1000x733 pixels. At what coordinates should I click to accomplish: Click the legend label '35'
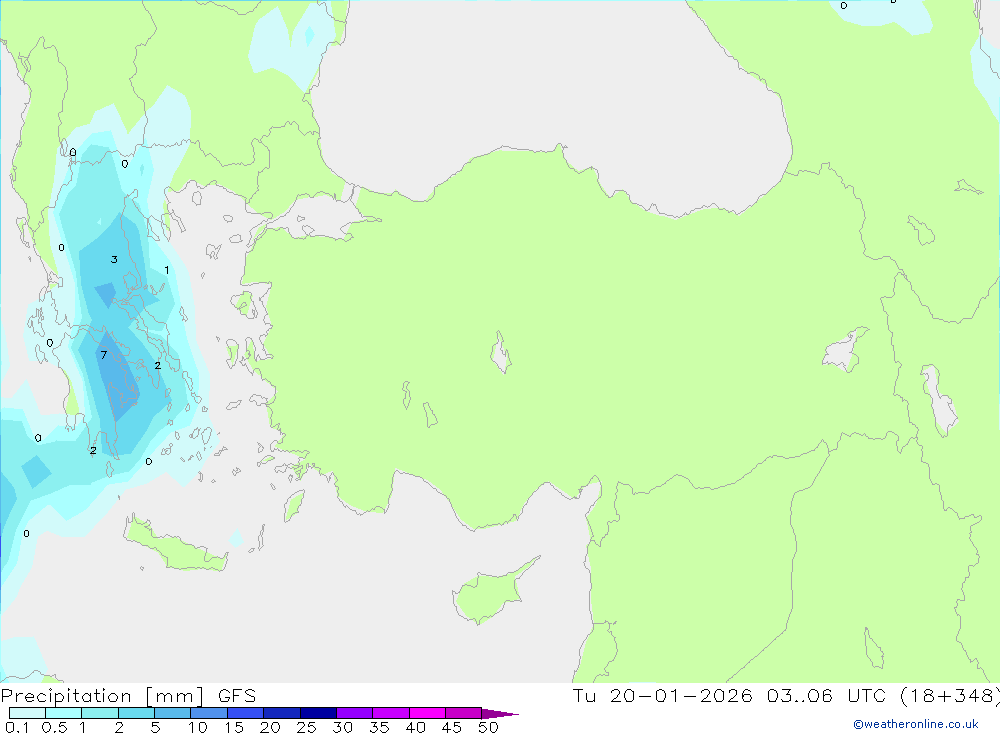[379, 727]
